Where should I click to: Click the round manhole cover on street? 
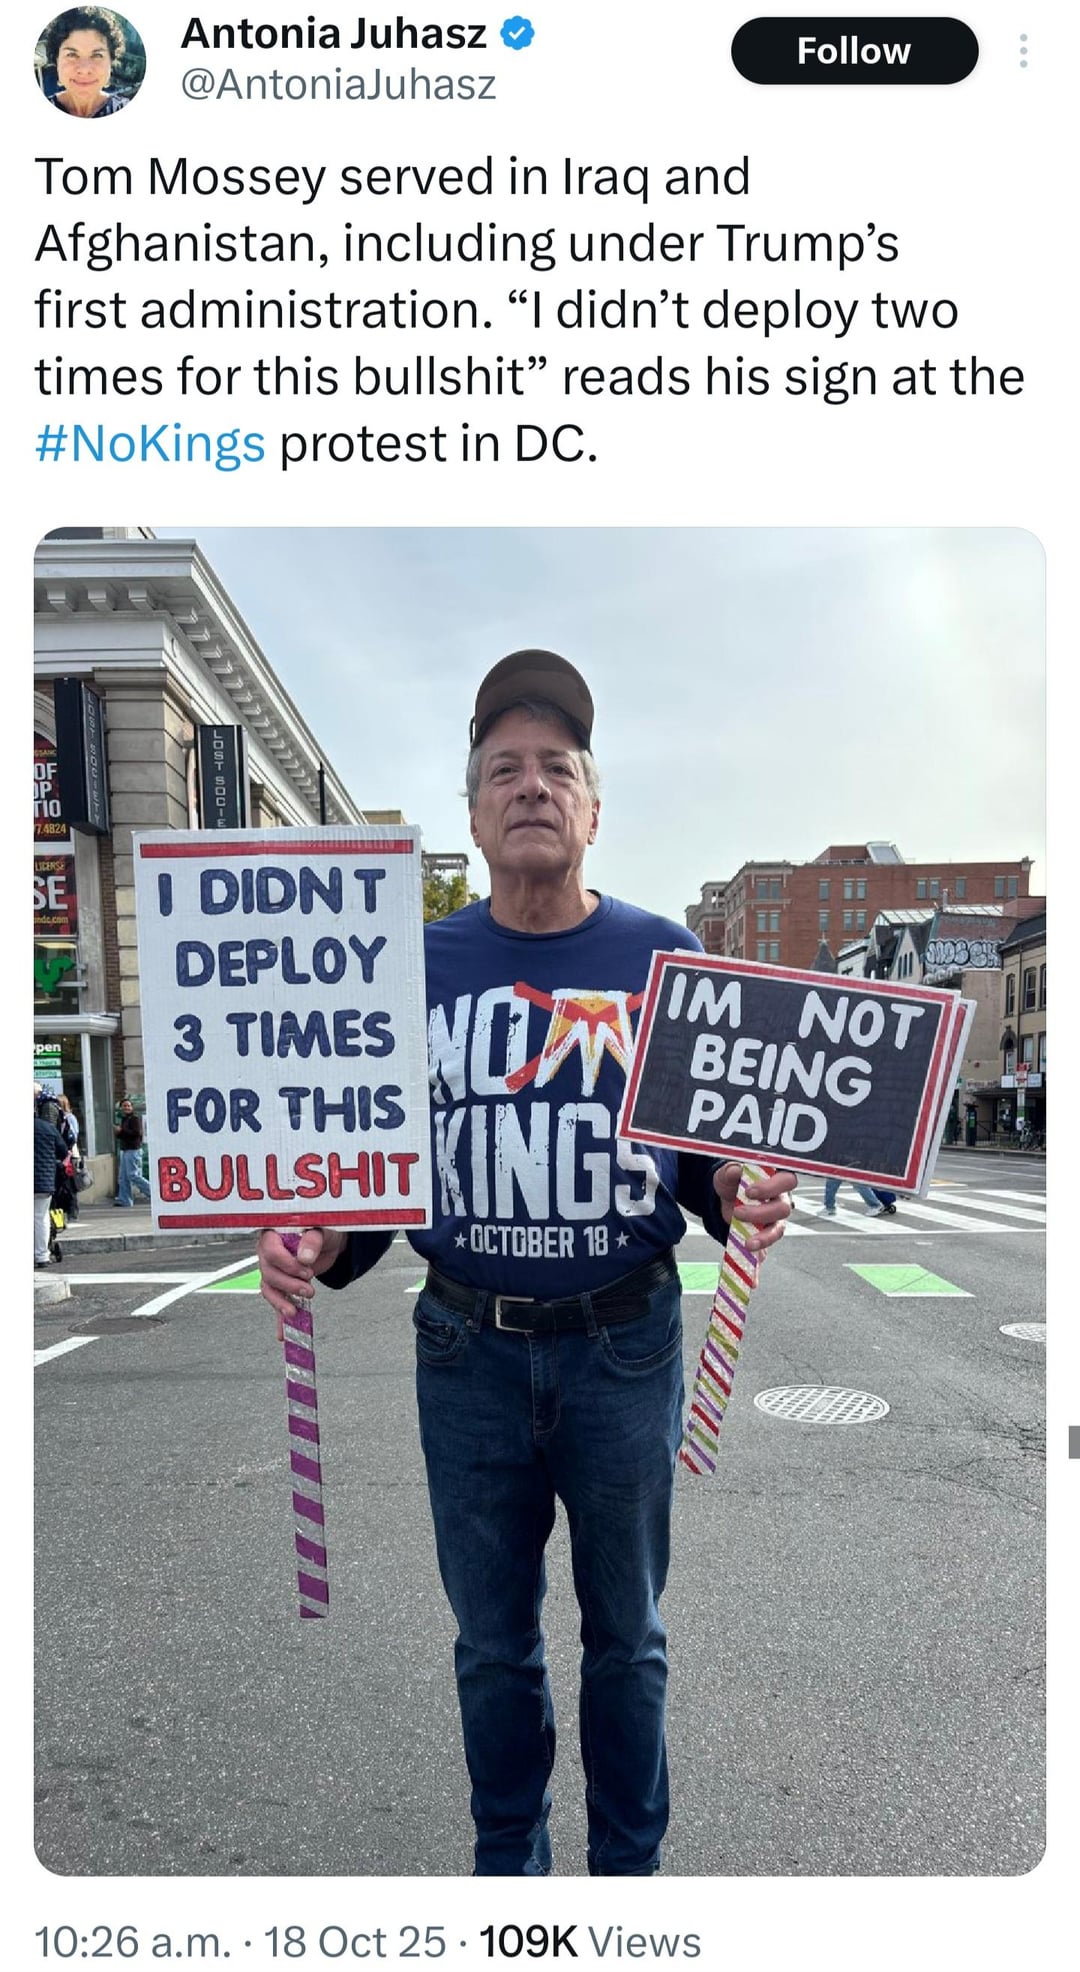click(821, 1404)
